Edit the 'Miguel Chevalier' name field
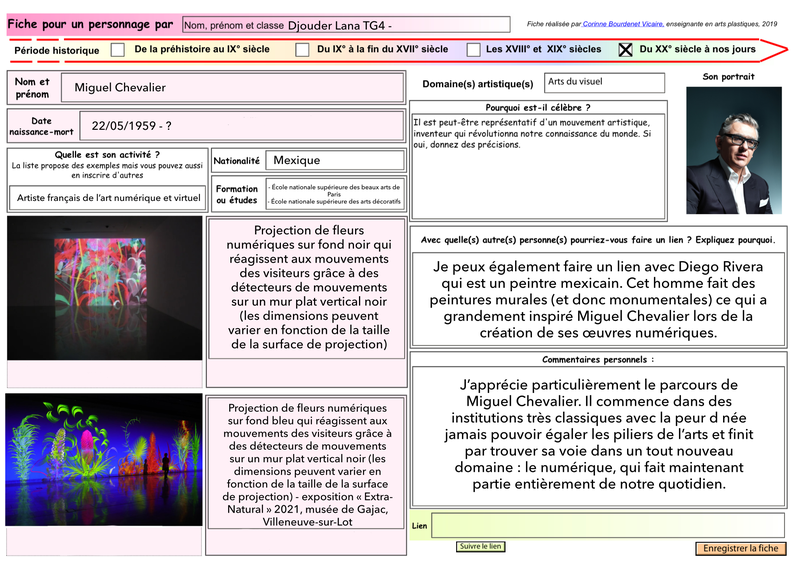Image resolution: width=800 pixels, height=571 pixels. [x=233, y=88]
